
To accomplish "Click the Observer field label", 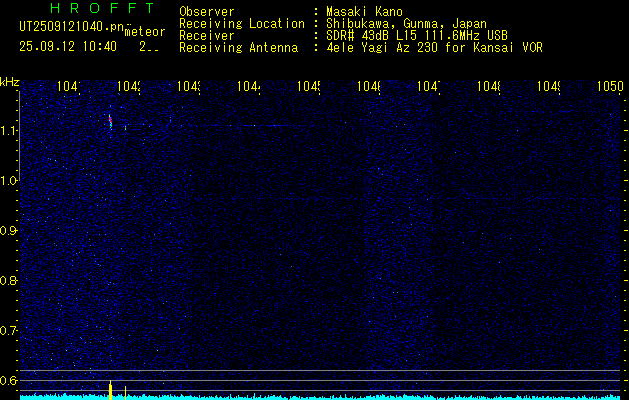I will pos(207,11).
